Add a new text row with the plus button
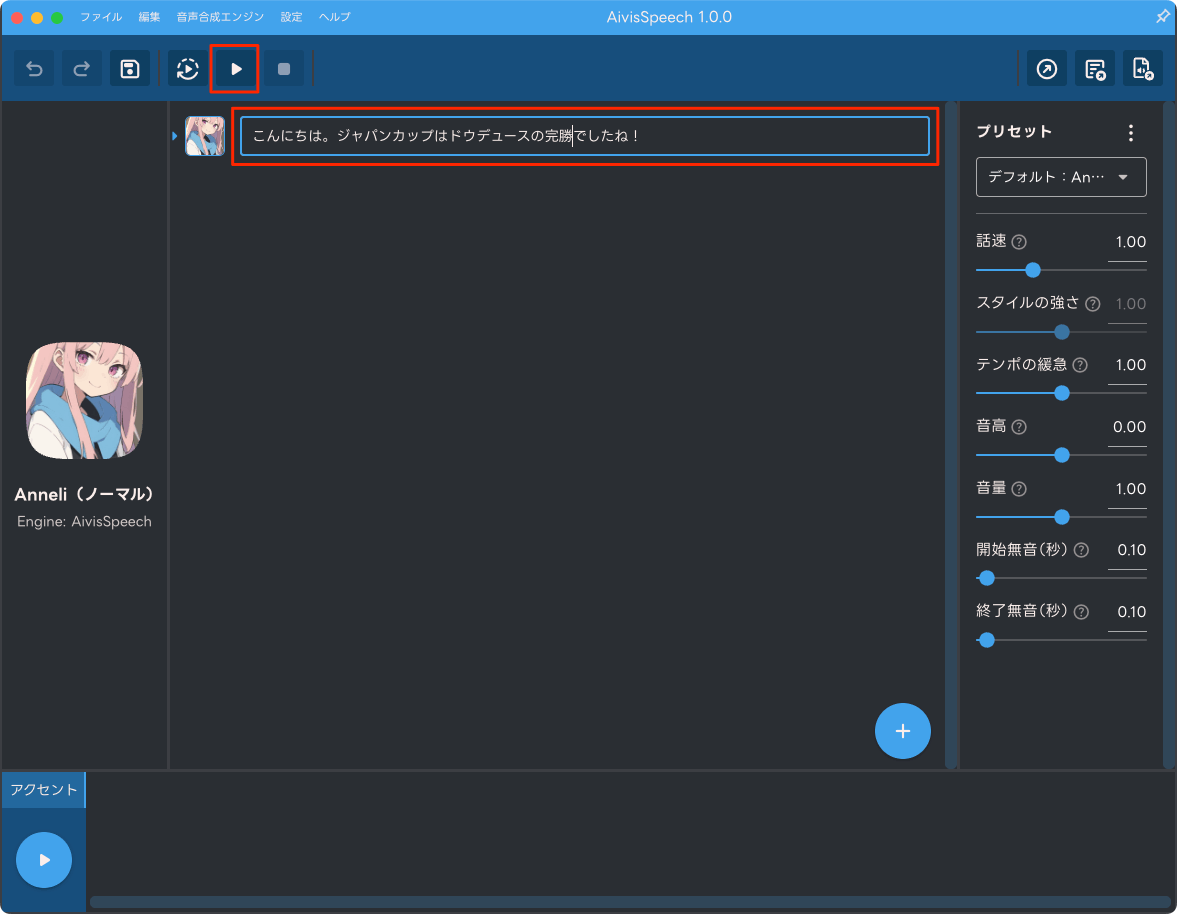This screenshot has height=914, width=1177. (902, 731)
